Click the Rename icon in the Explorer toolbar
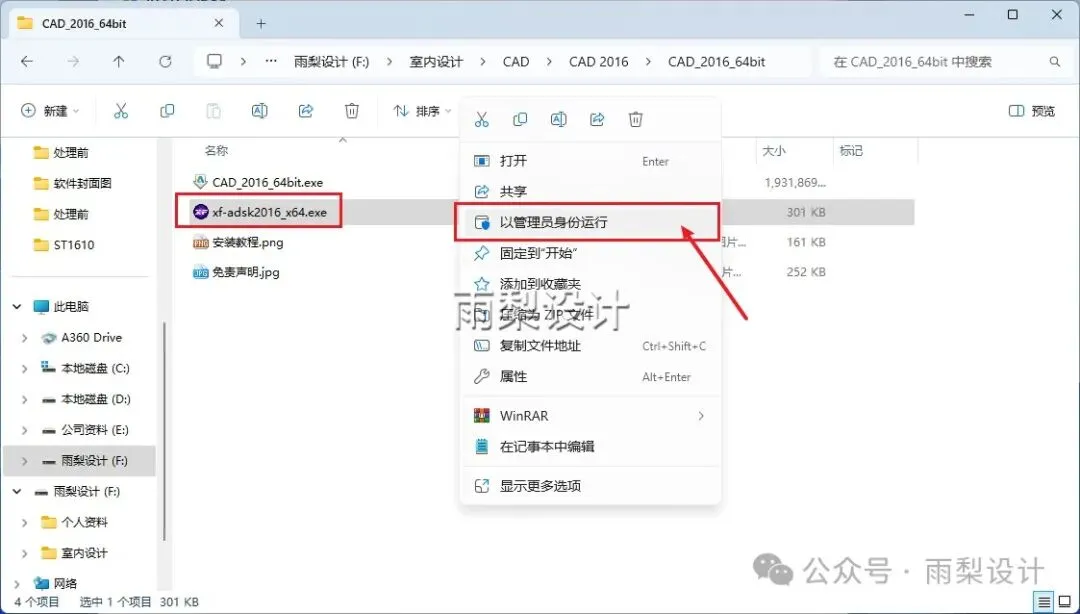Viewport: 1080px width, 614px height. tap(260, 111)
